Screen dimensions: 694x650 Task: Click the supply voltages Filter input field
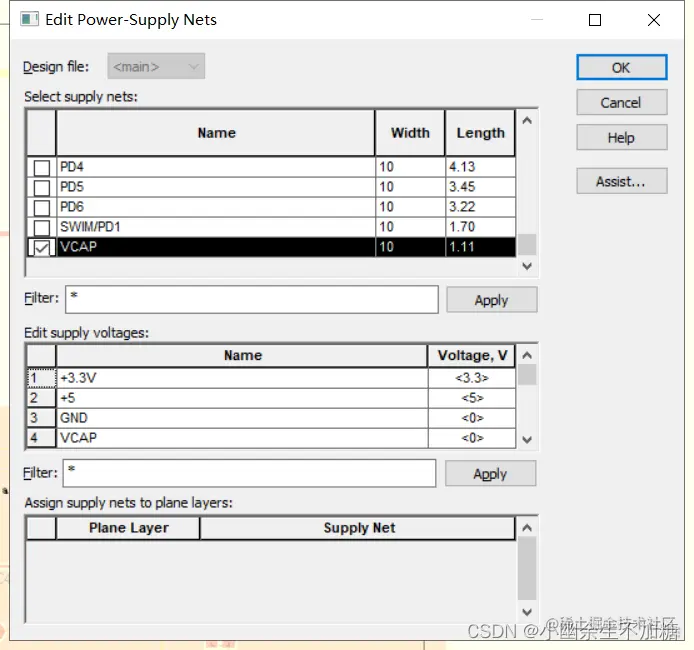249,473
